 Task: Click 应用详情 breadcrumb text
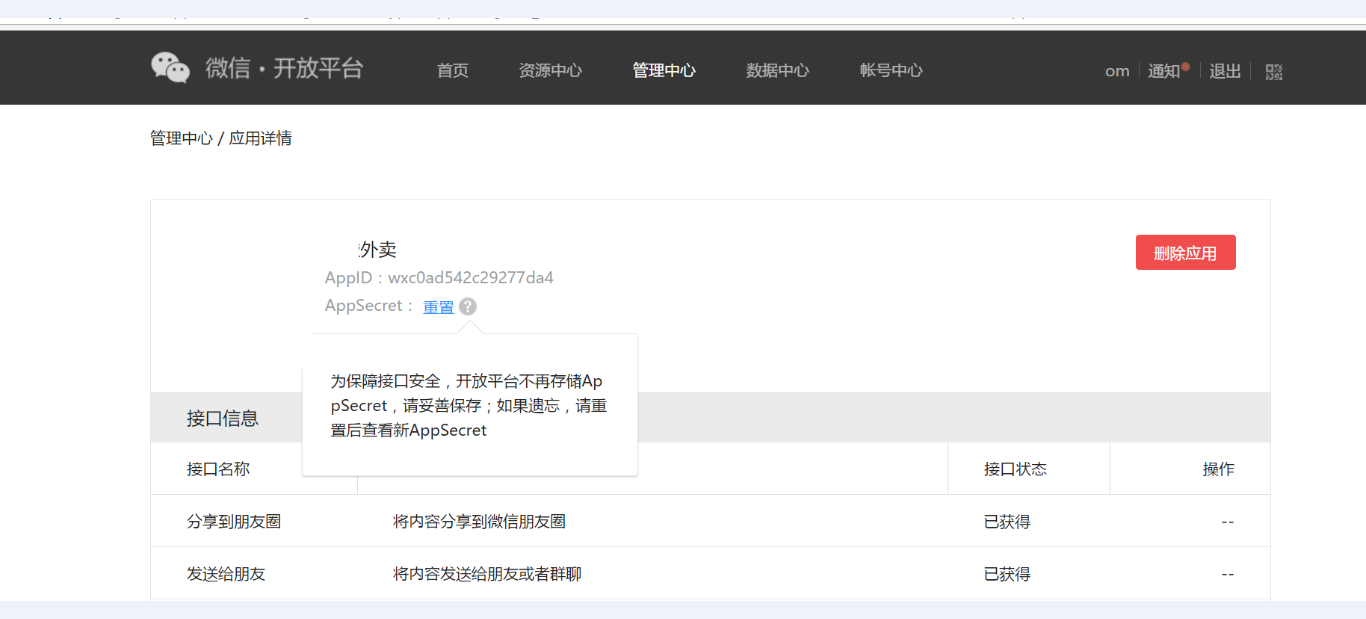tap(260, 138)
